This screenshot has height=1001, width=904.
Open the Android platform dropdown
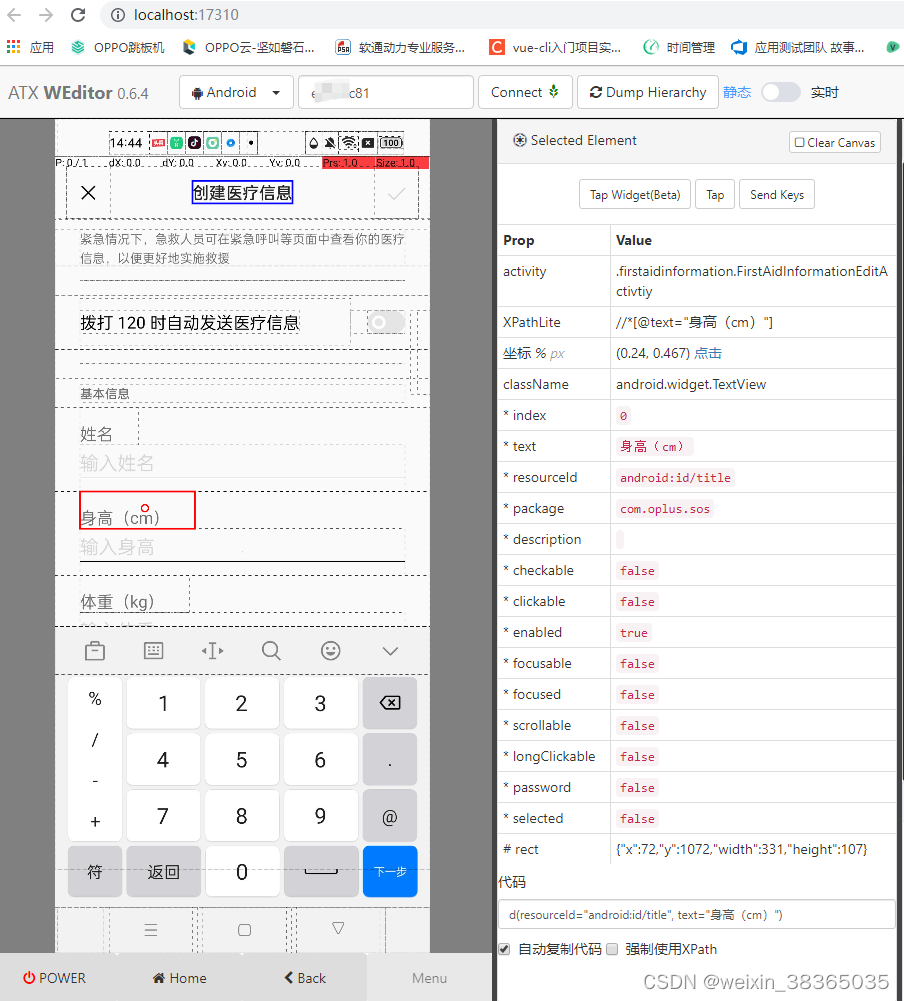[236, 91]
